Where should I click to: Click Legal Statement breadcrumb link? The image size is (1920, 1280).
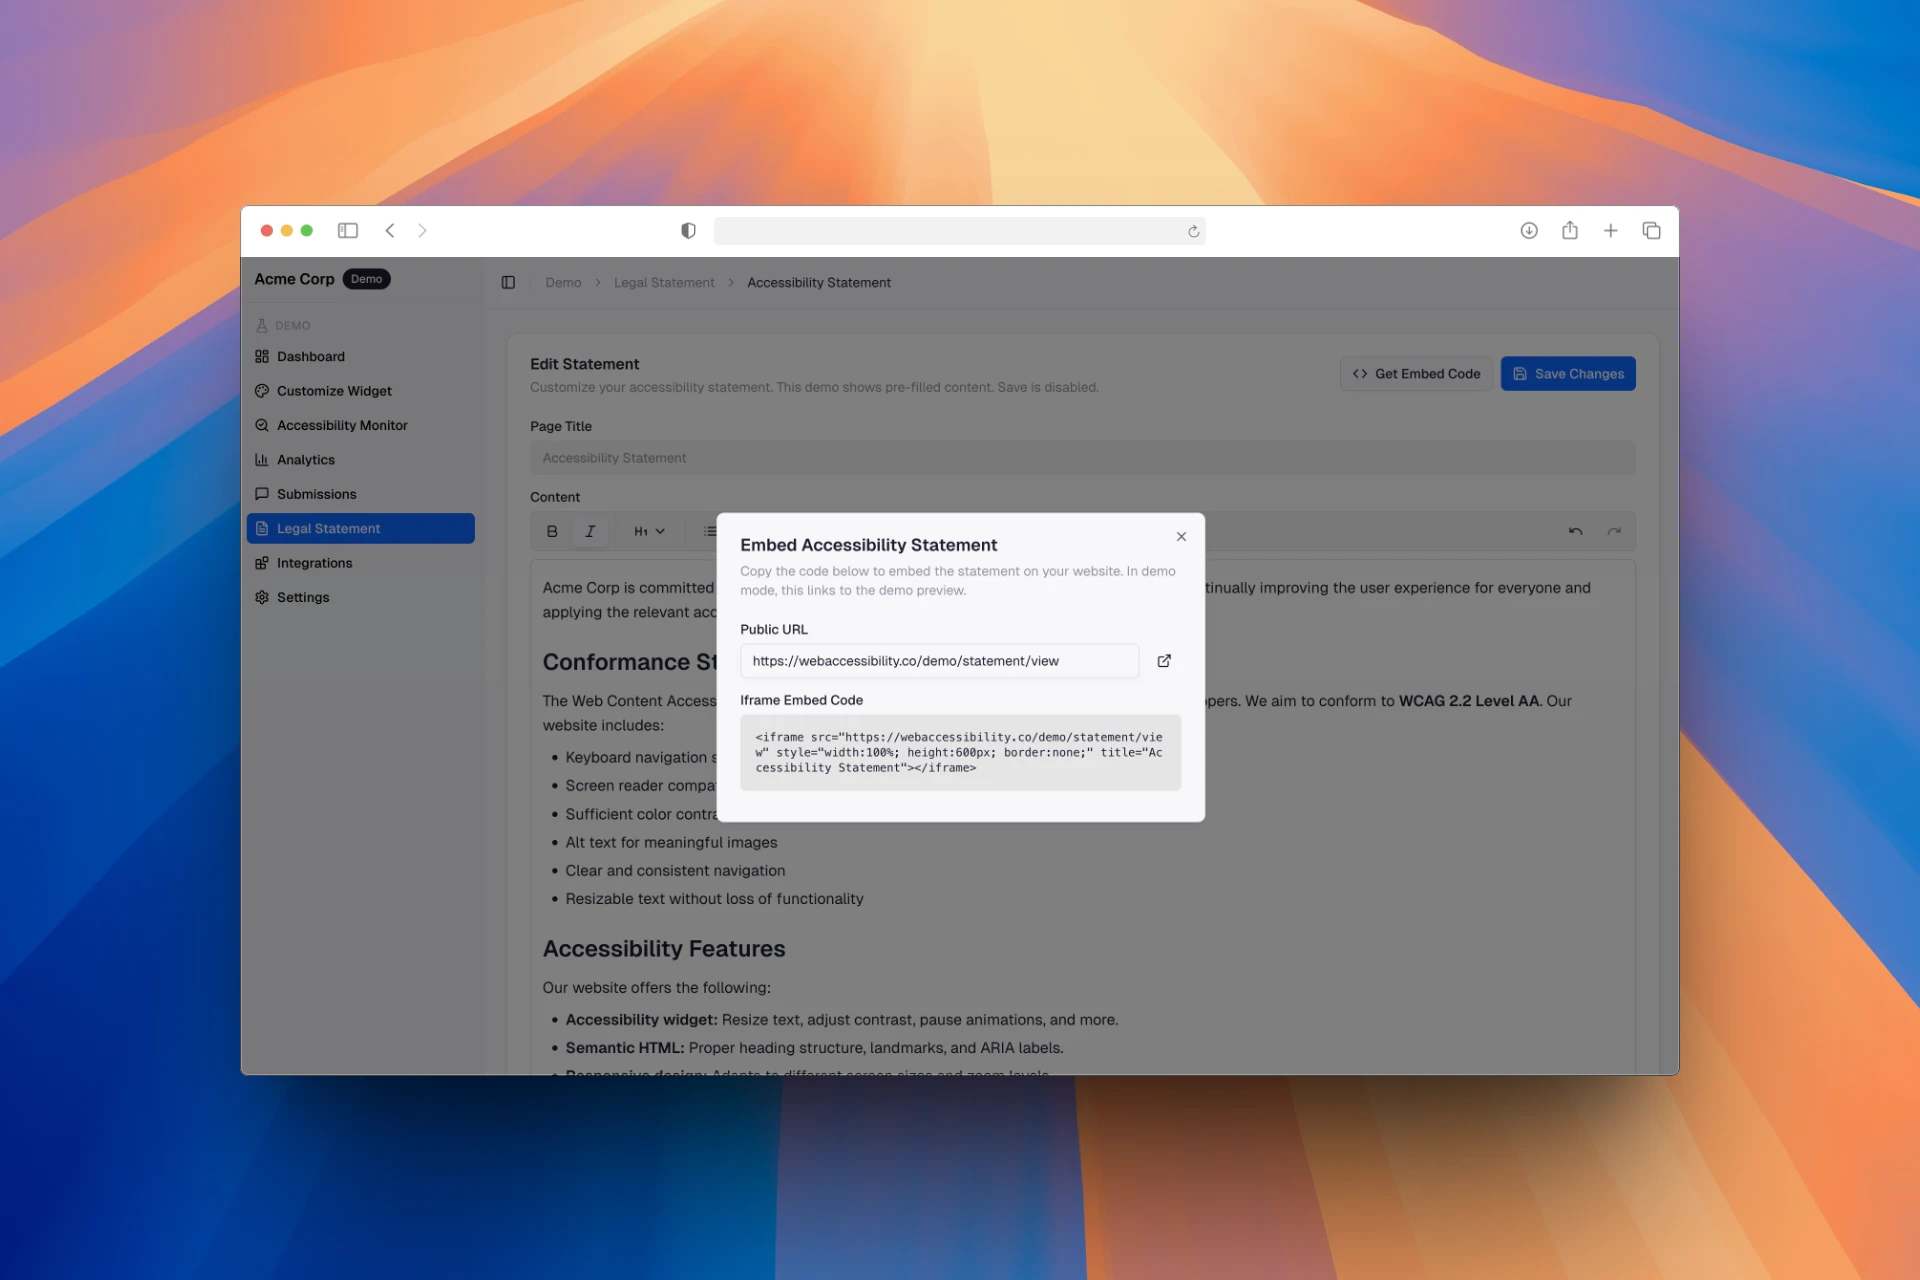click(x=664, y=283)
